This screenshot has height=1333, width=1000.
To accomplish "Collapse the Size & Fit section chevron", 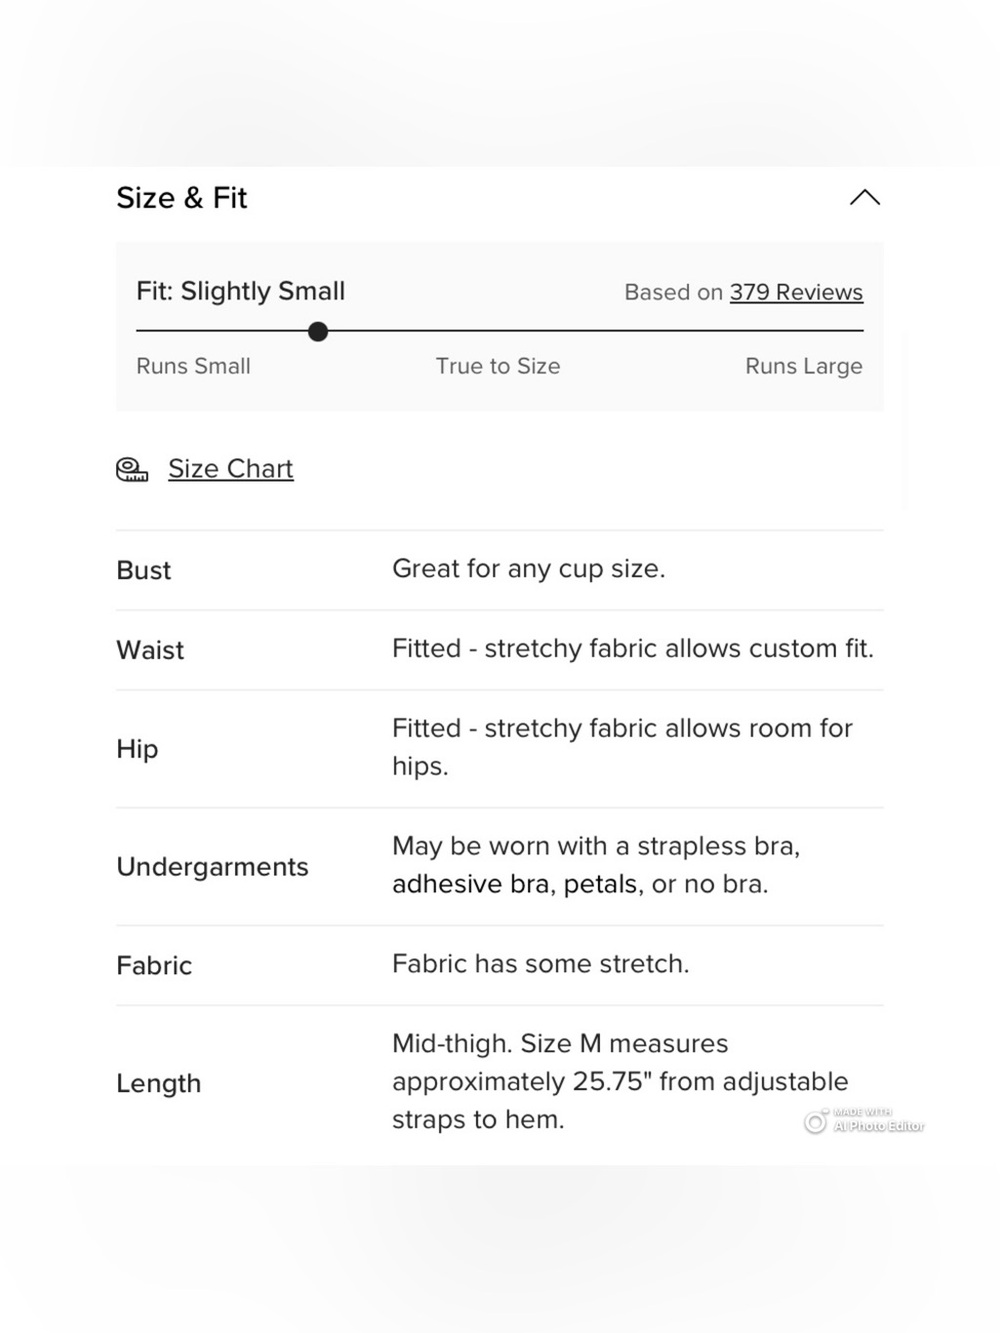I will pyautogui.click(x=865, y=197).
